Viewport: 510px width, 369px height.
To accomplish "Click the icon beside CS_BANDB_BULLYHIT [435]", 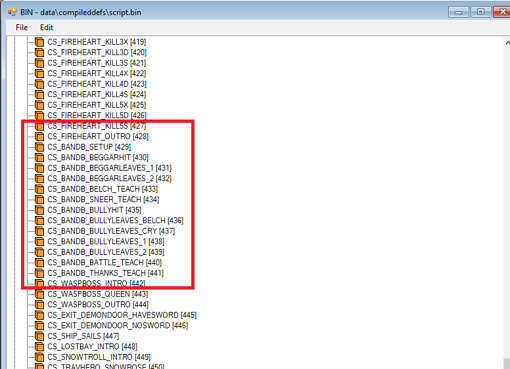I will (x=39, y=210).
